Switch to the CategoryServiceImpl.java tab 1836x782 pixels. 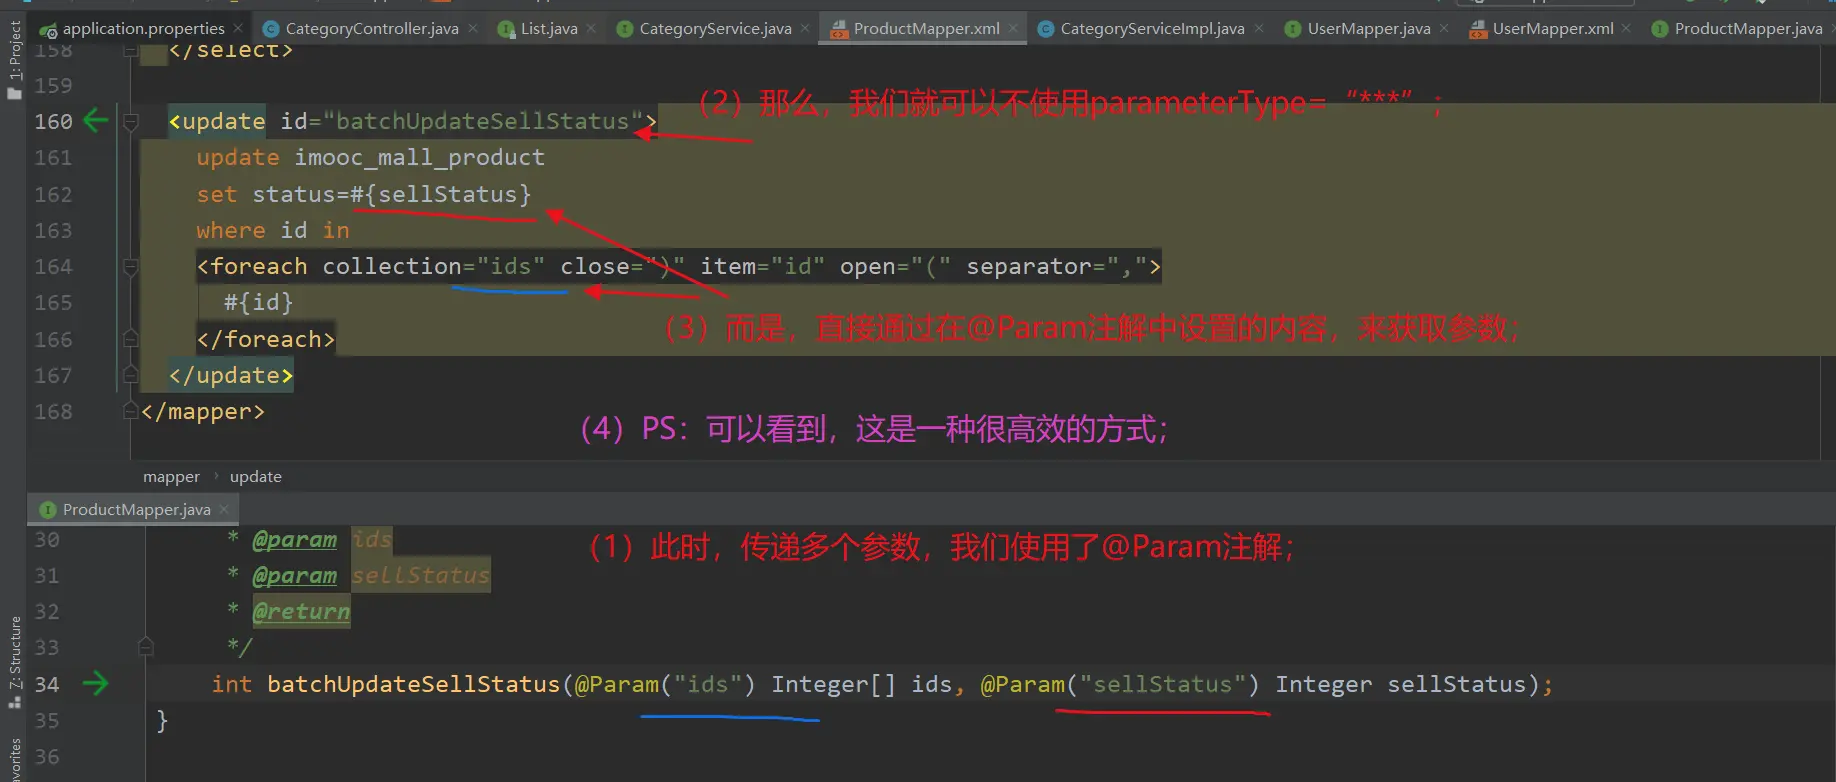[1151, 28]
